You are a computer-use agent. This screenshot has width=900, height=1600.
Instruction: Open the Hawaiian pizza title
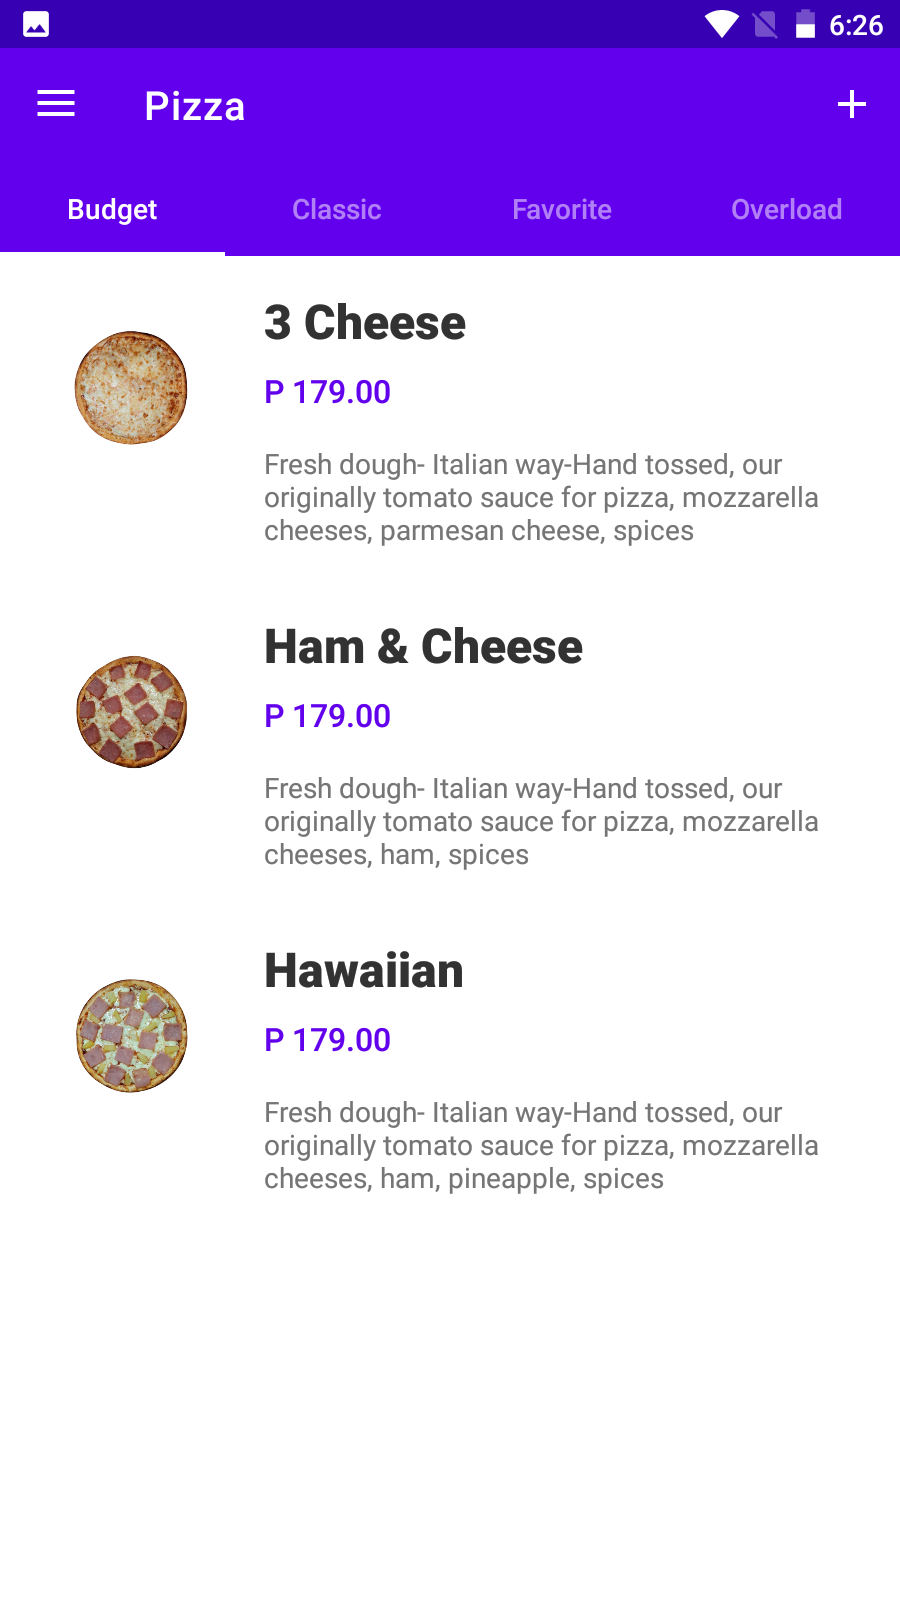tap(364, 971)
